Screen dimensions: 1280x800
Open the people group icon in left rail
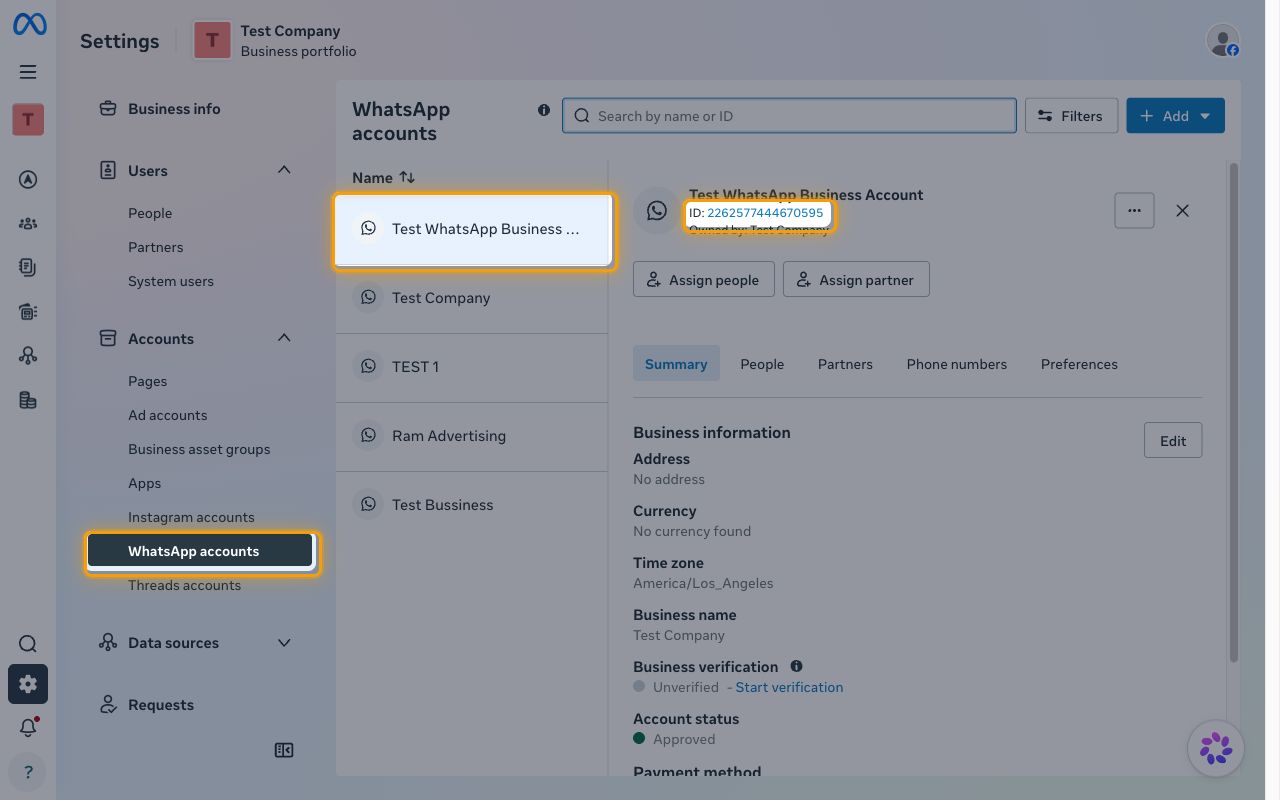tap(28, 224)
